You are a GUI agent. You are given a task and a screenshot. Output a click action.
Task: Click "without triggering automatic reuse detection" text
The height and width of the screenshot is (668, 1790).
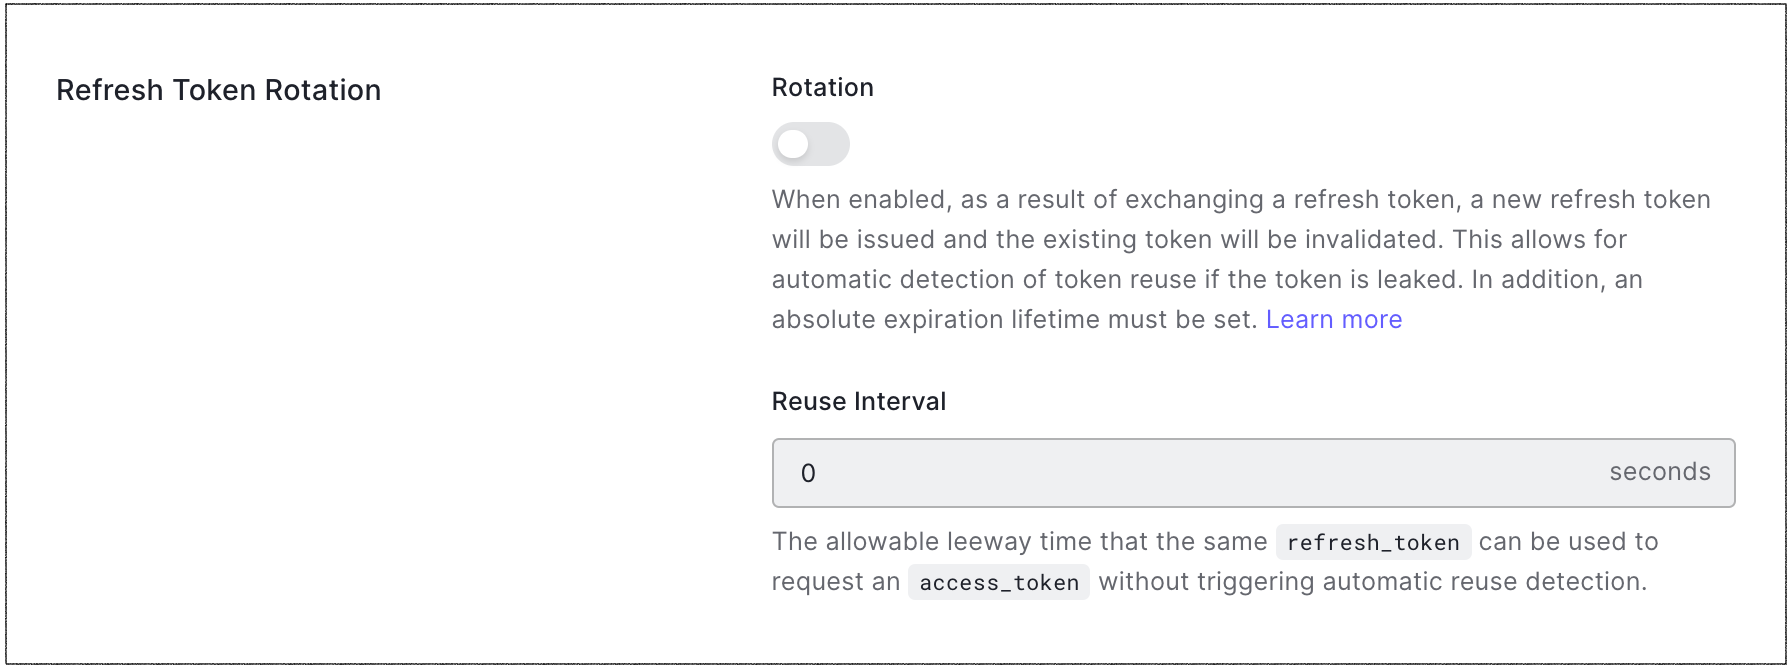pos(1372,581)
